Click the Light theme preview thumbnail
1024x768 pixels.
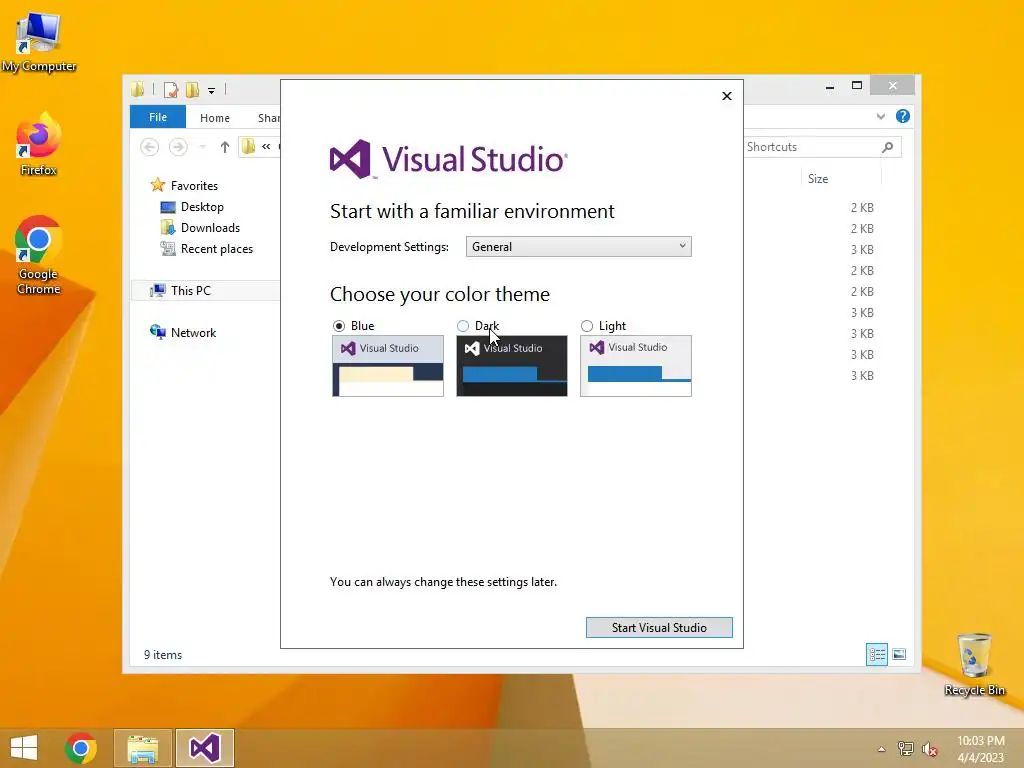(x=636, y=366)
